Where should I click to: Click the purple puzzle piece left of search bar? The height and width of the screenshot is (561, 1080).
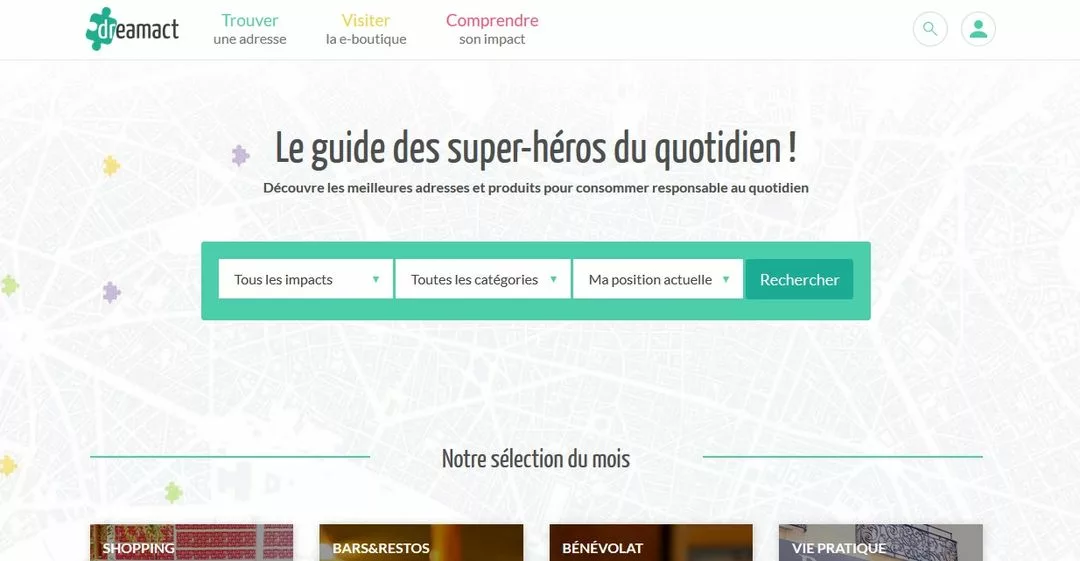111,292
